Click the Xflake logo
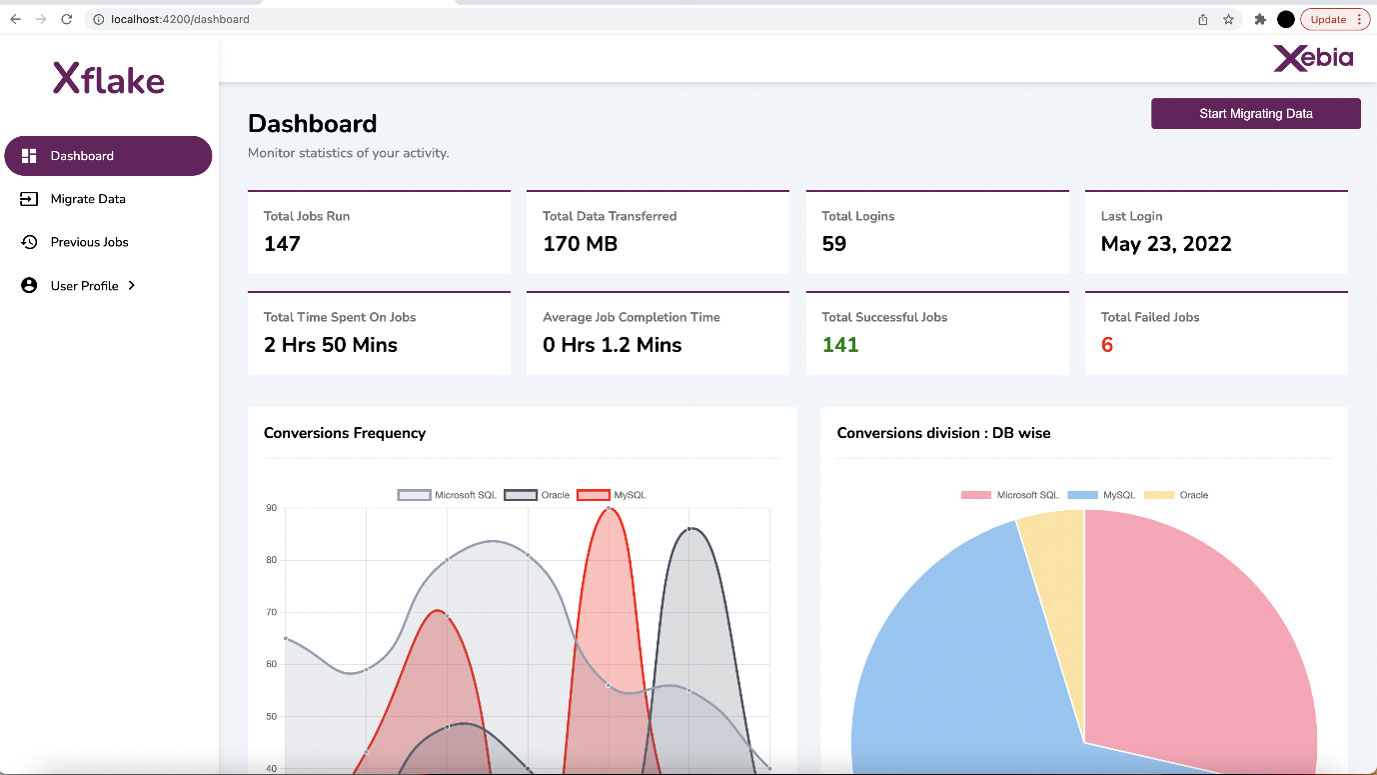 [108, 78]
